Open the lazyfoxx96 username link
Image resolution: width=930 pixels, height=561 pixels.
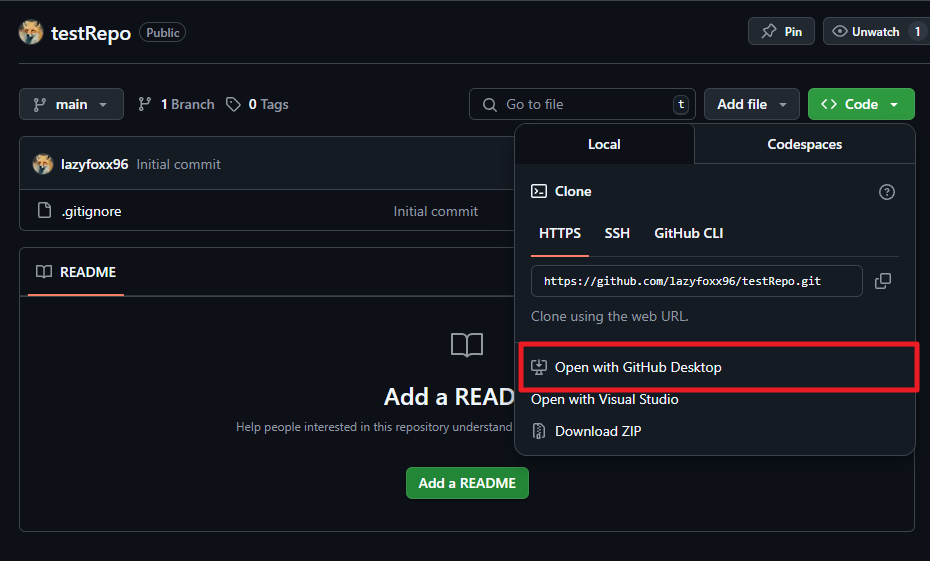click(94, 164)
